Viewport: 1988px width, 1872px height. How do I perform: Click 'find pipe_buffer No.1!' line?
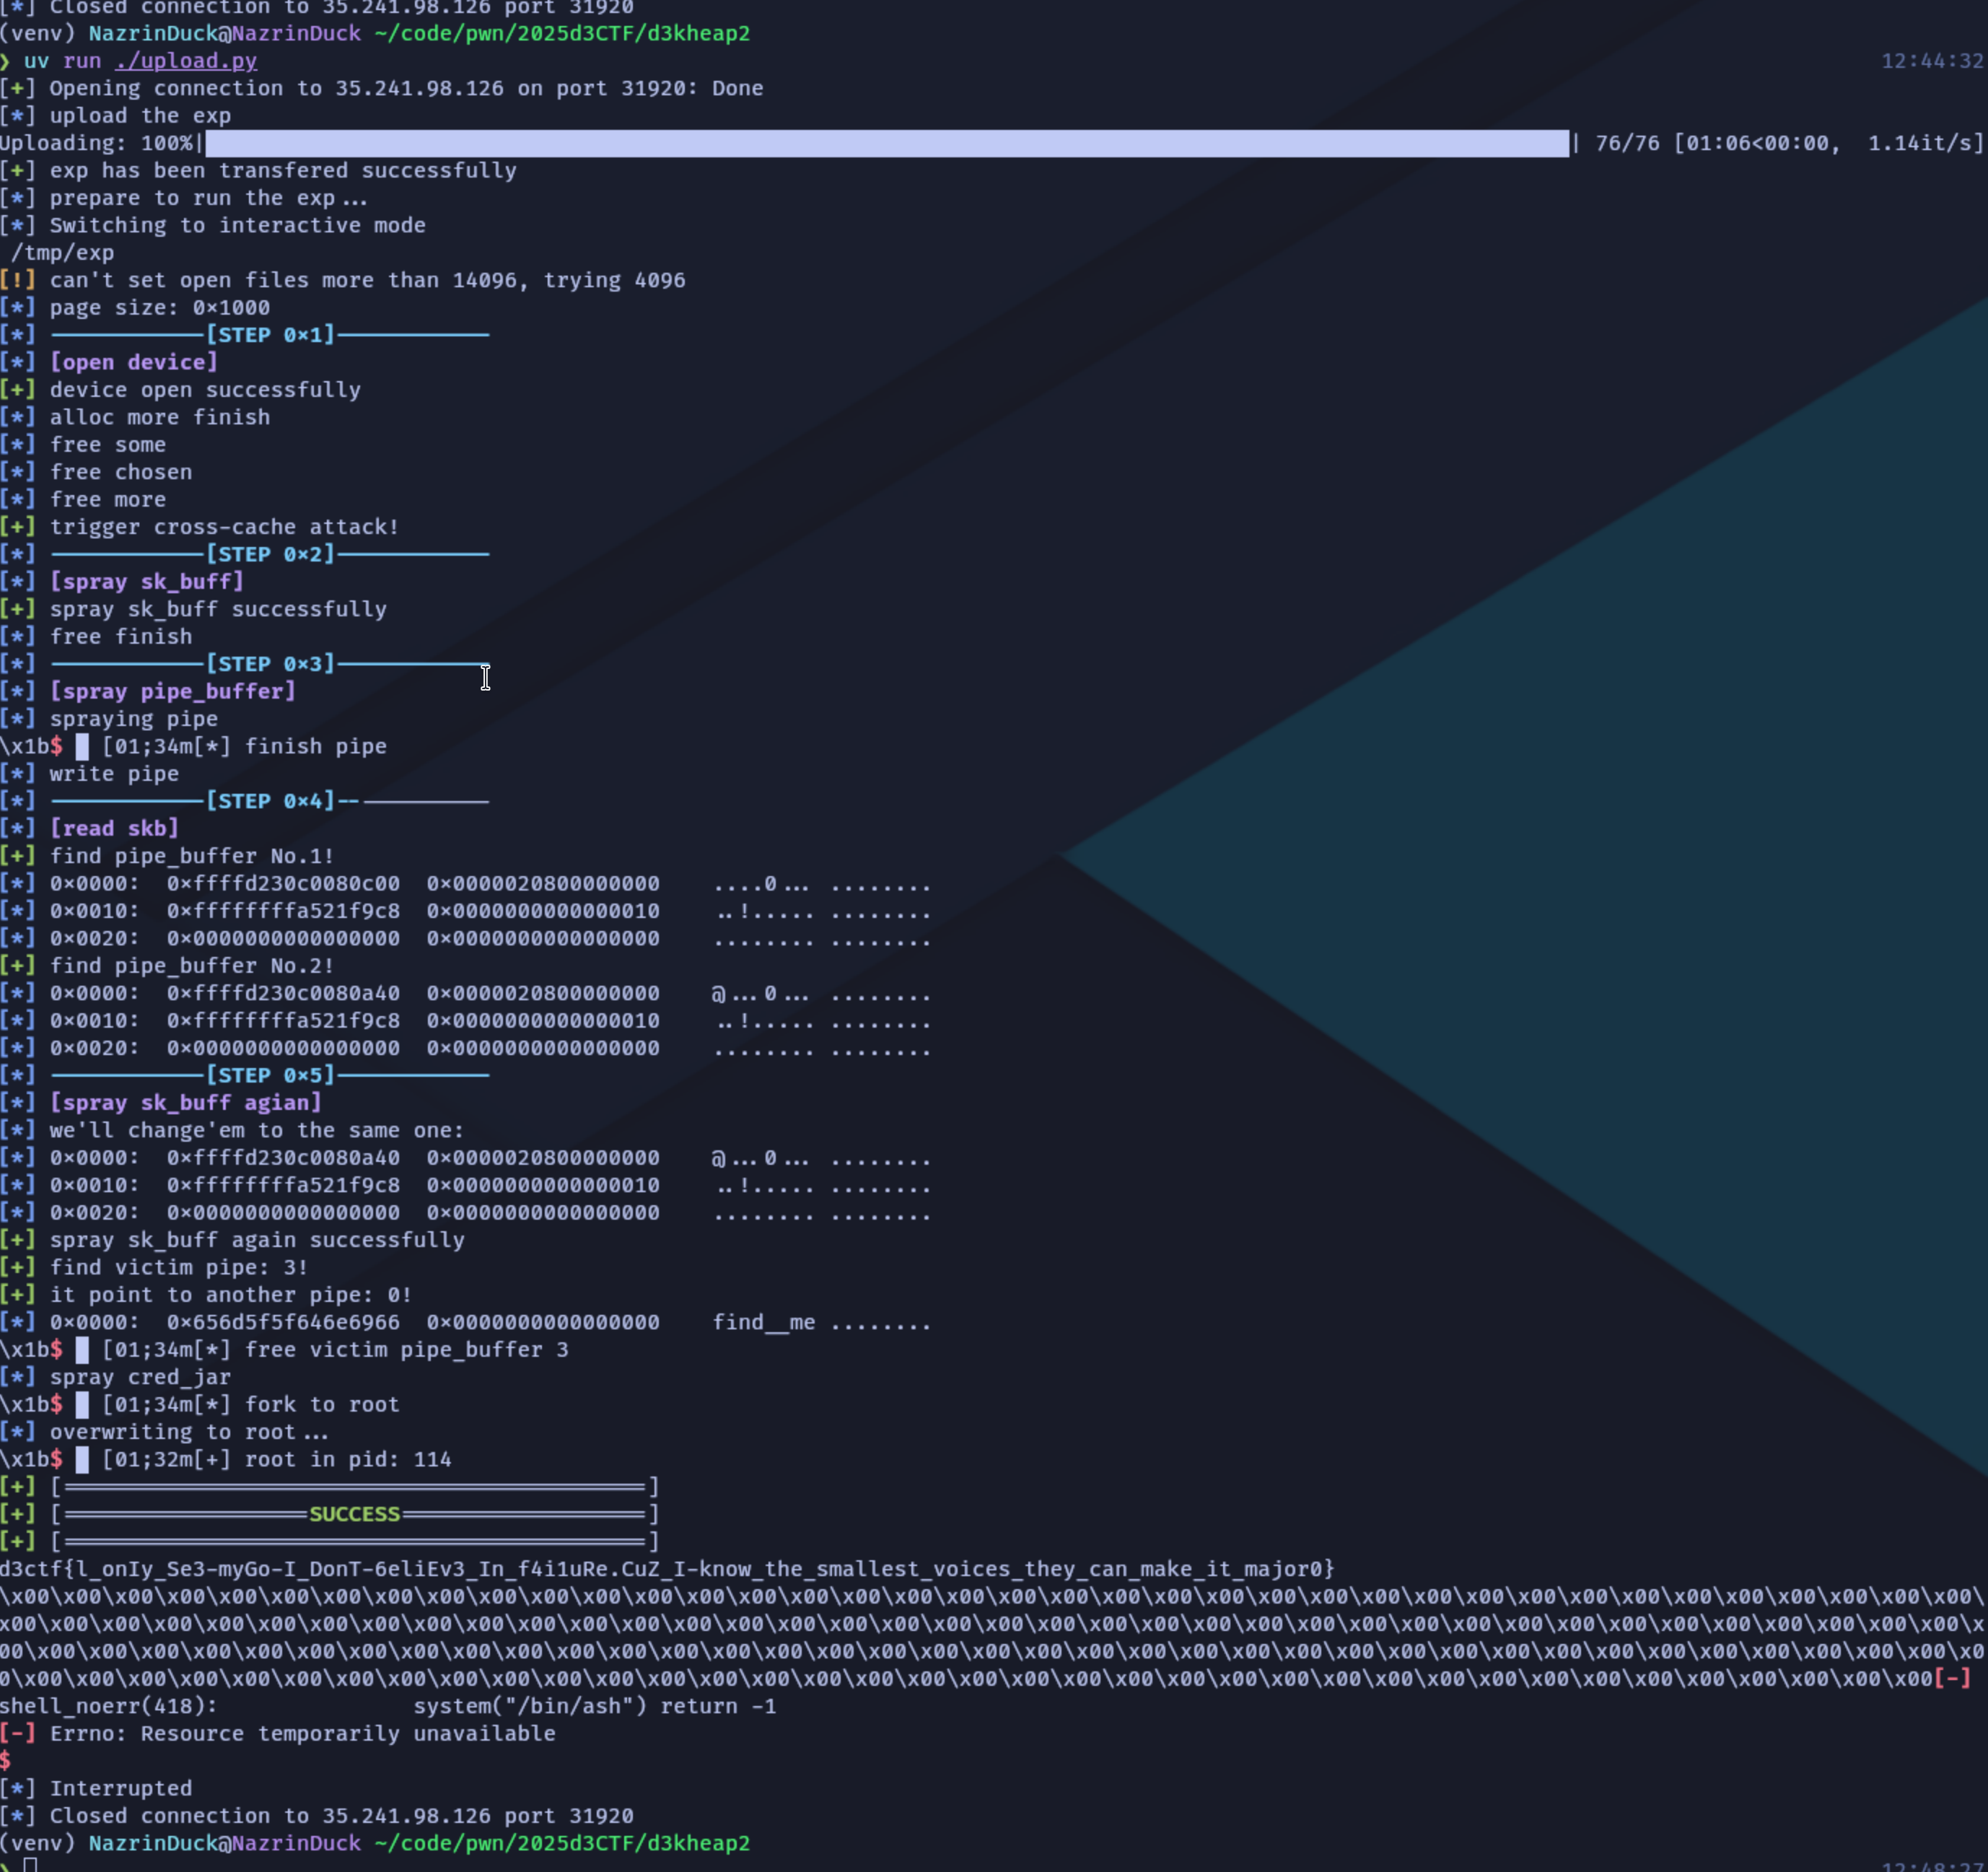(x=192, y=856)
